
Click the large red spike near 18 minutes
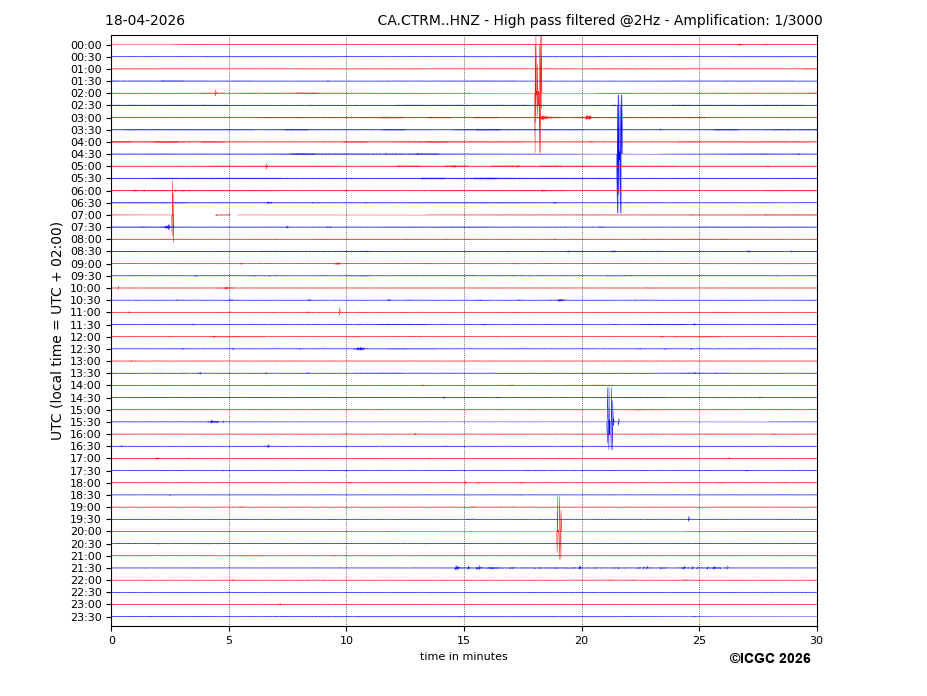538,95
